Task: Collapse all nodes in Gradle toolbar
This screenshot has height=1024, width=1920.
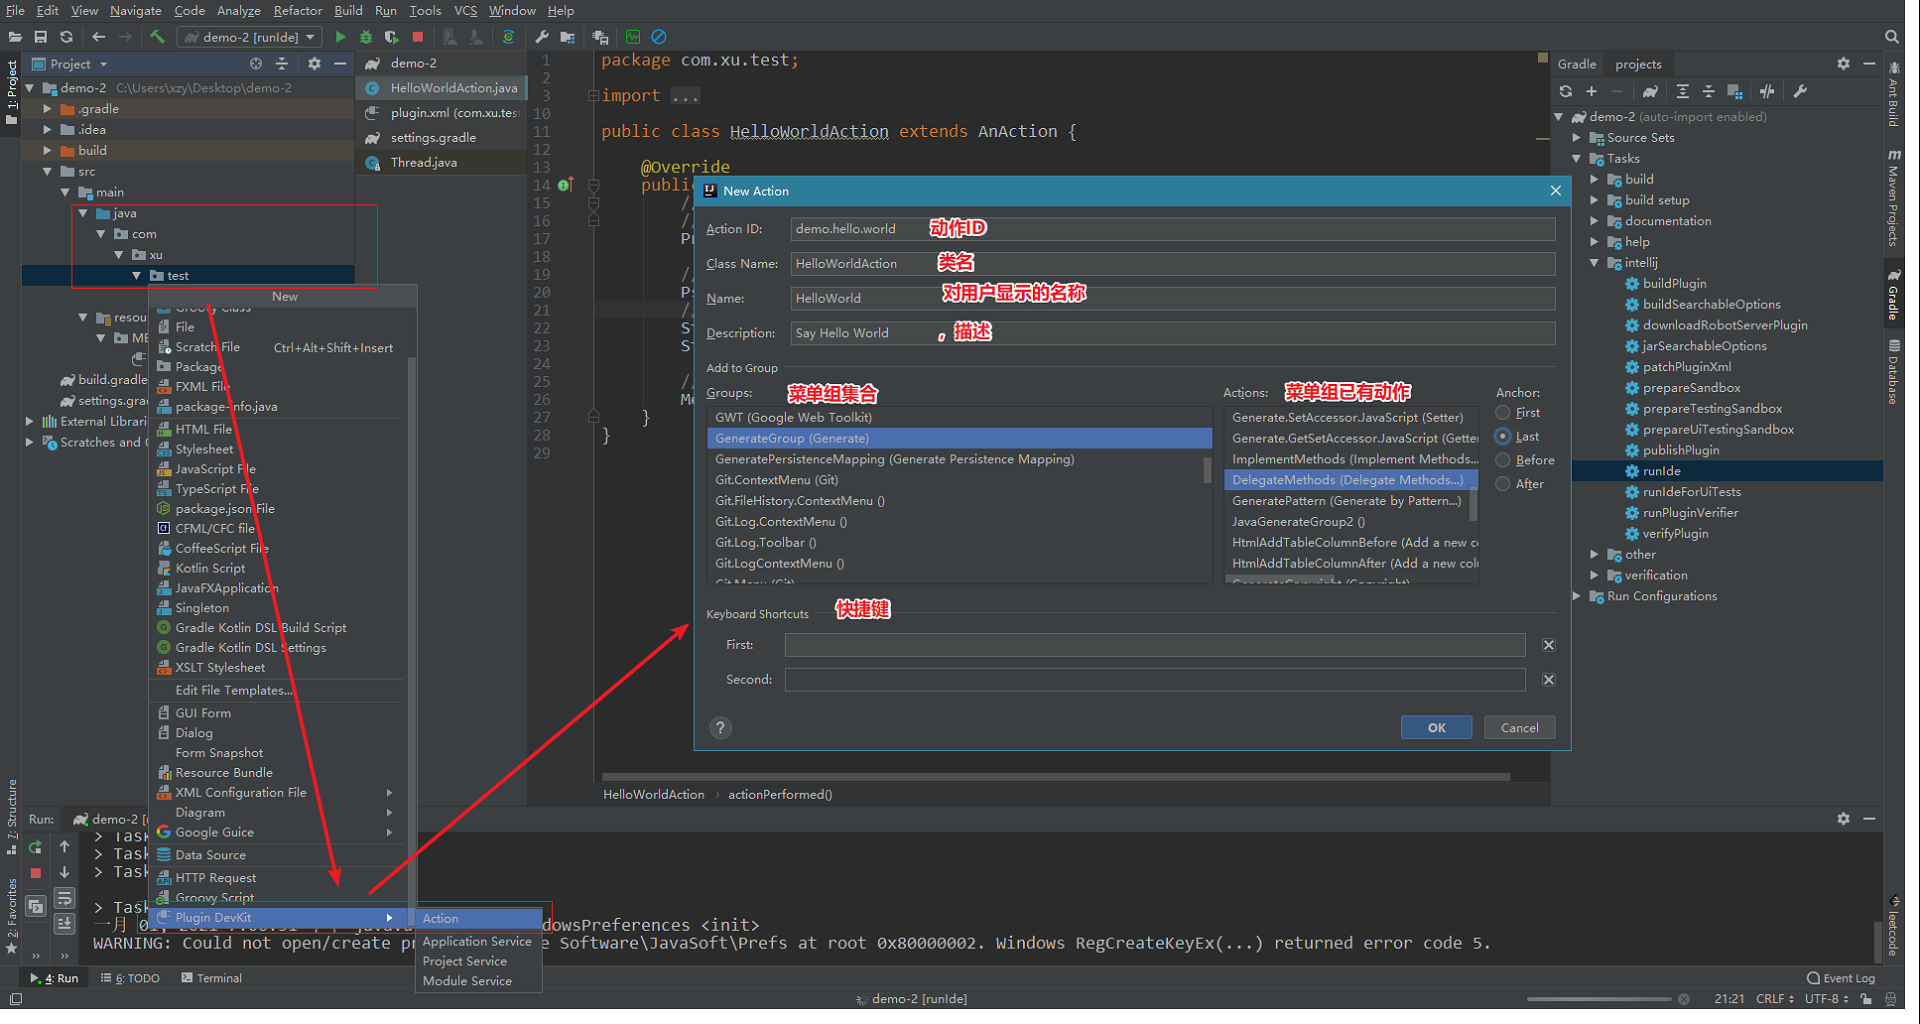Action: point(1708,91)
